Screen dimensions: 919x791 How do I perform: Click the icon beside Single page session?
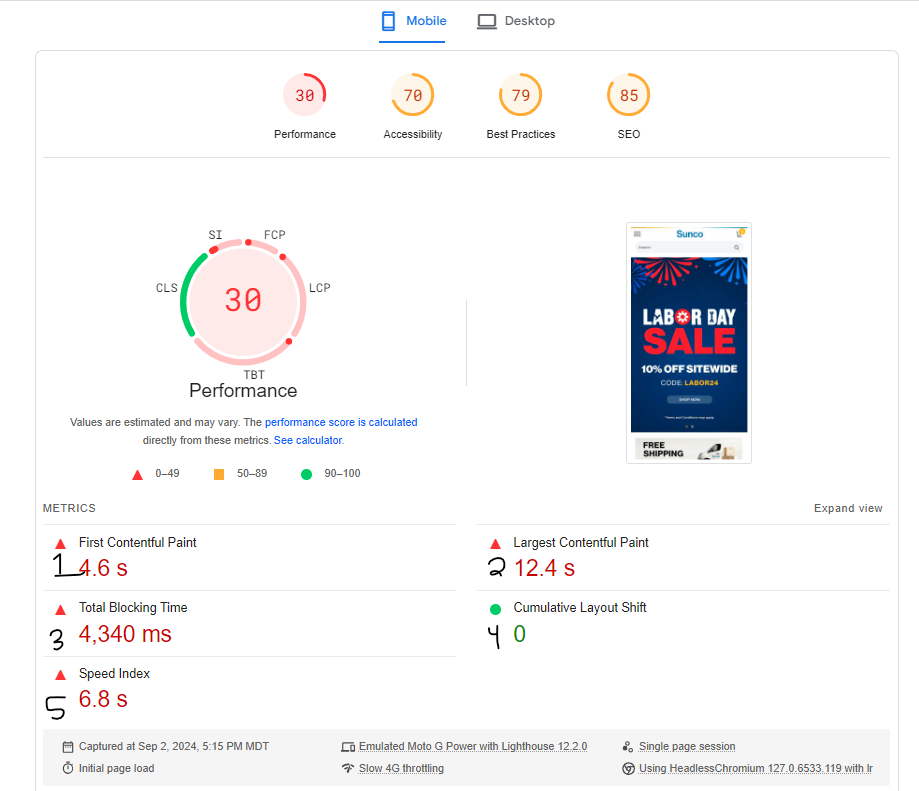[628, 746]
